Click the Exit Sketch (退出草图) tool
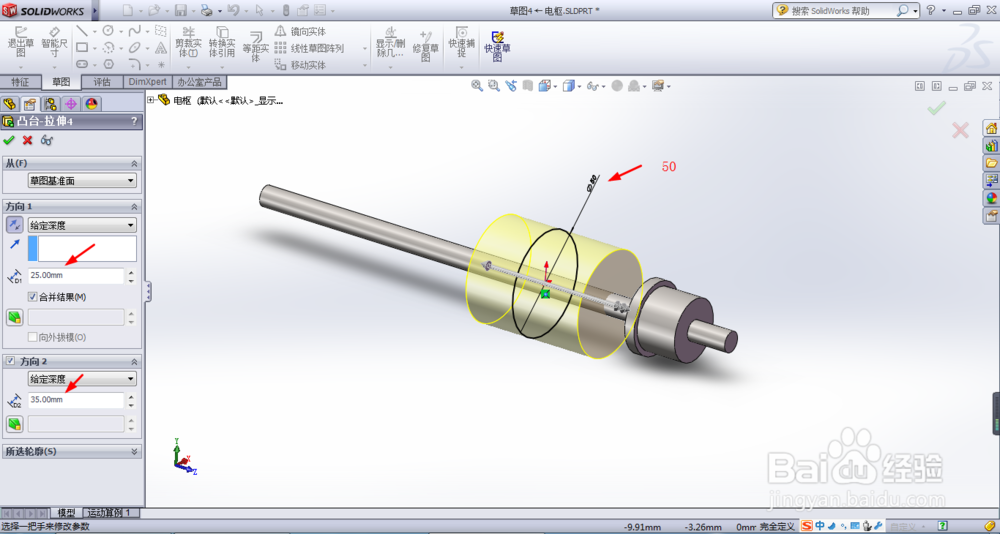The height and width of the screenshot is (534, 1000). 20,42
